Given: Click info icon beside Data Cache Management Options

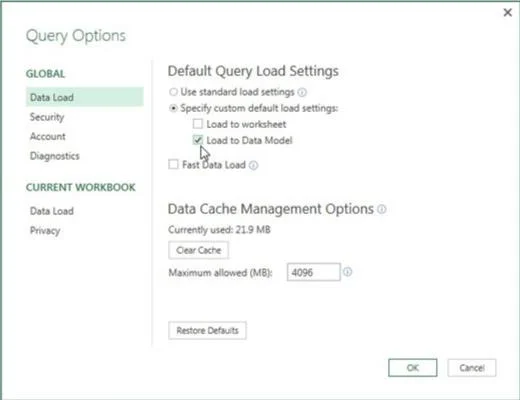Looking at the screenshot, I should (x=382, y=209).
